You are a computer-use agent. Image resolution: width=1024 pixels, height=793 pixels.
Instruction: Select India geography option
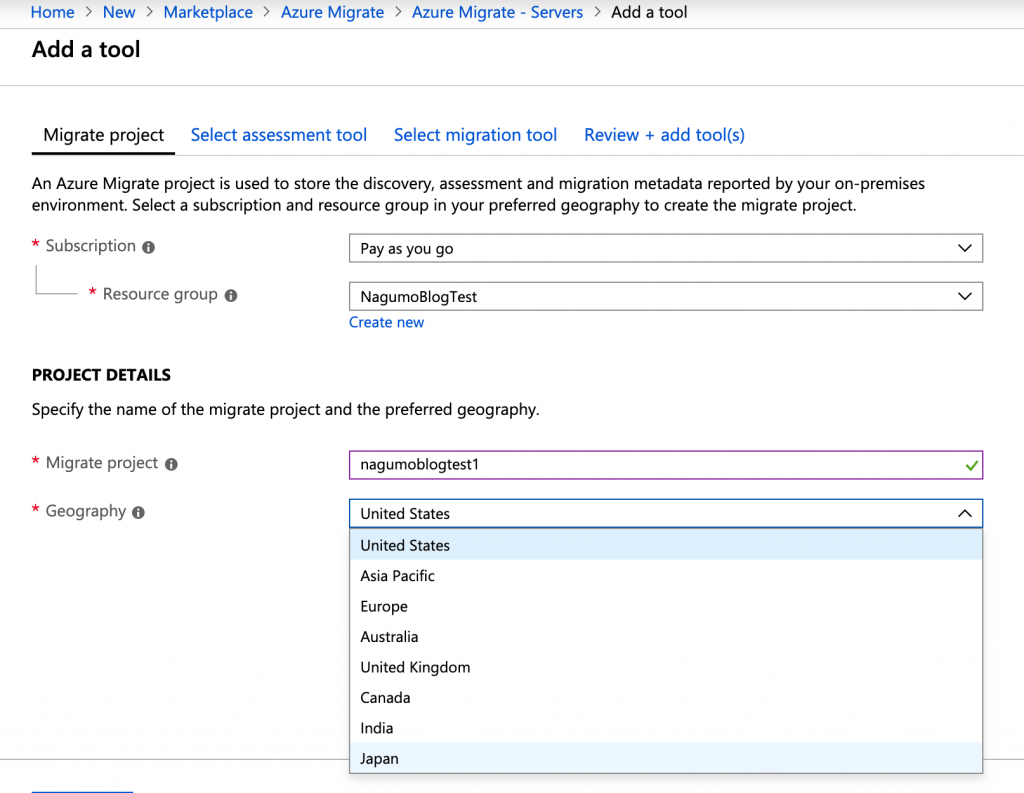pyautogui.click(x=665, y=728)
